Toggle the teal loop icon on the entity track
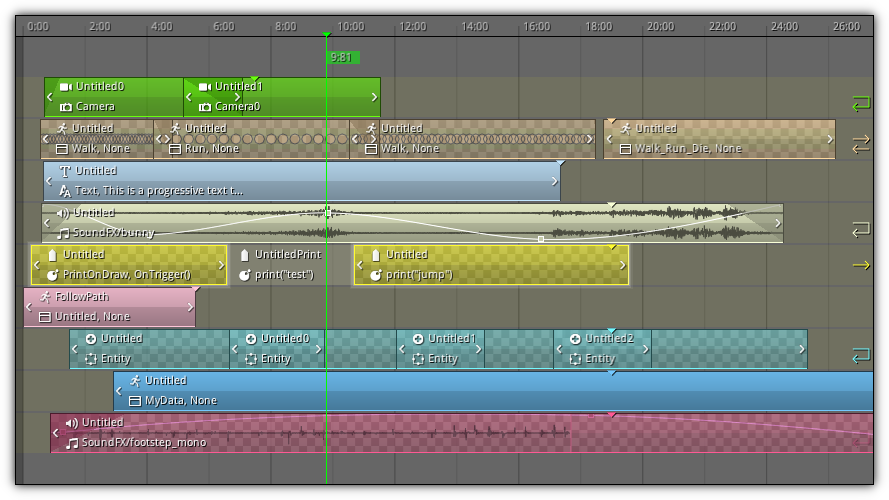This screenshot has width=889, height=500. pos(861,355)
